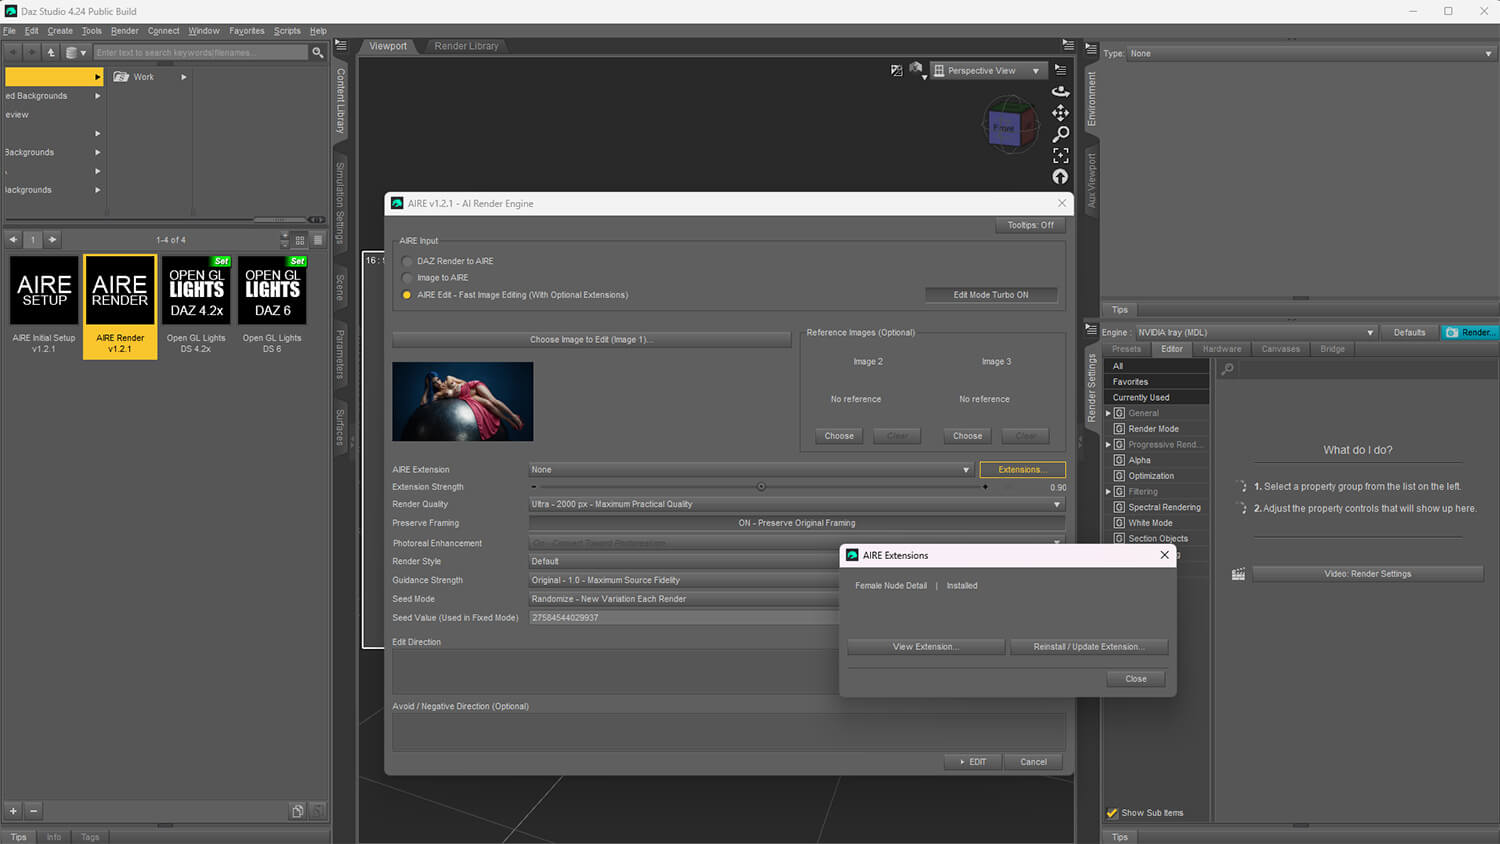This screenshot has width=1500, height=844.
Task: Adjust the Extension Strength slider
Action: click(x=761, y=487)
